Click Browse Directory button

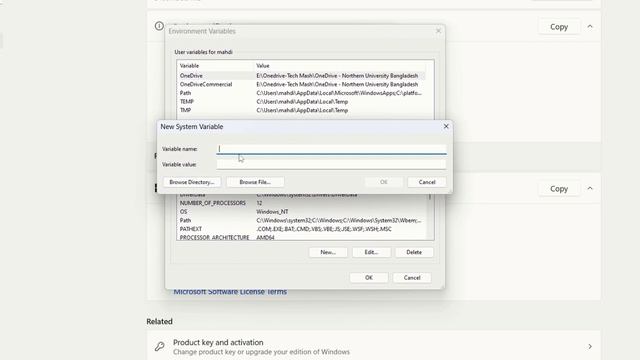coord(192,182)
